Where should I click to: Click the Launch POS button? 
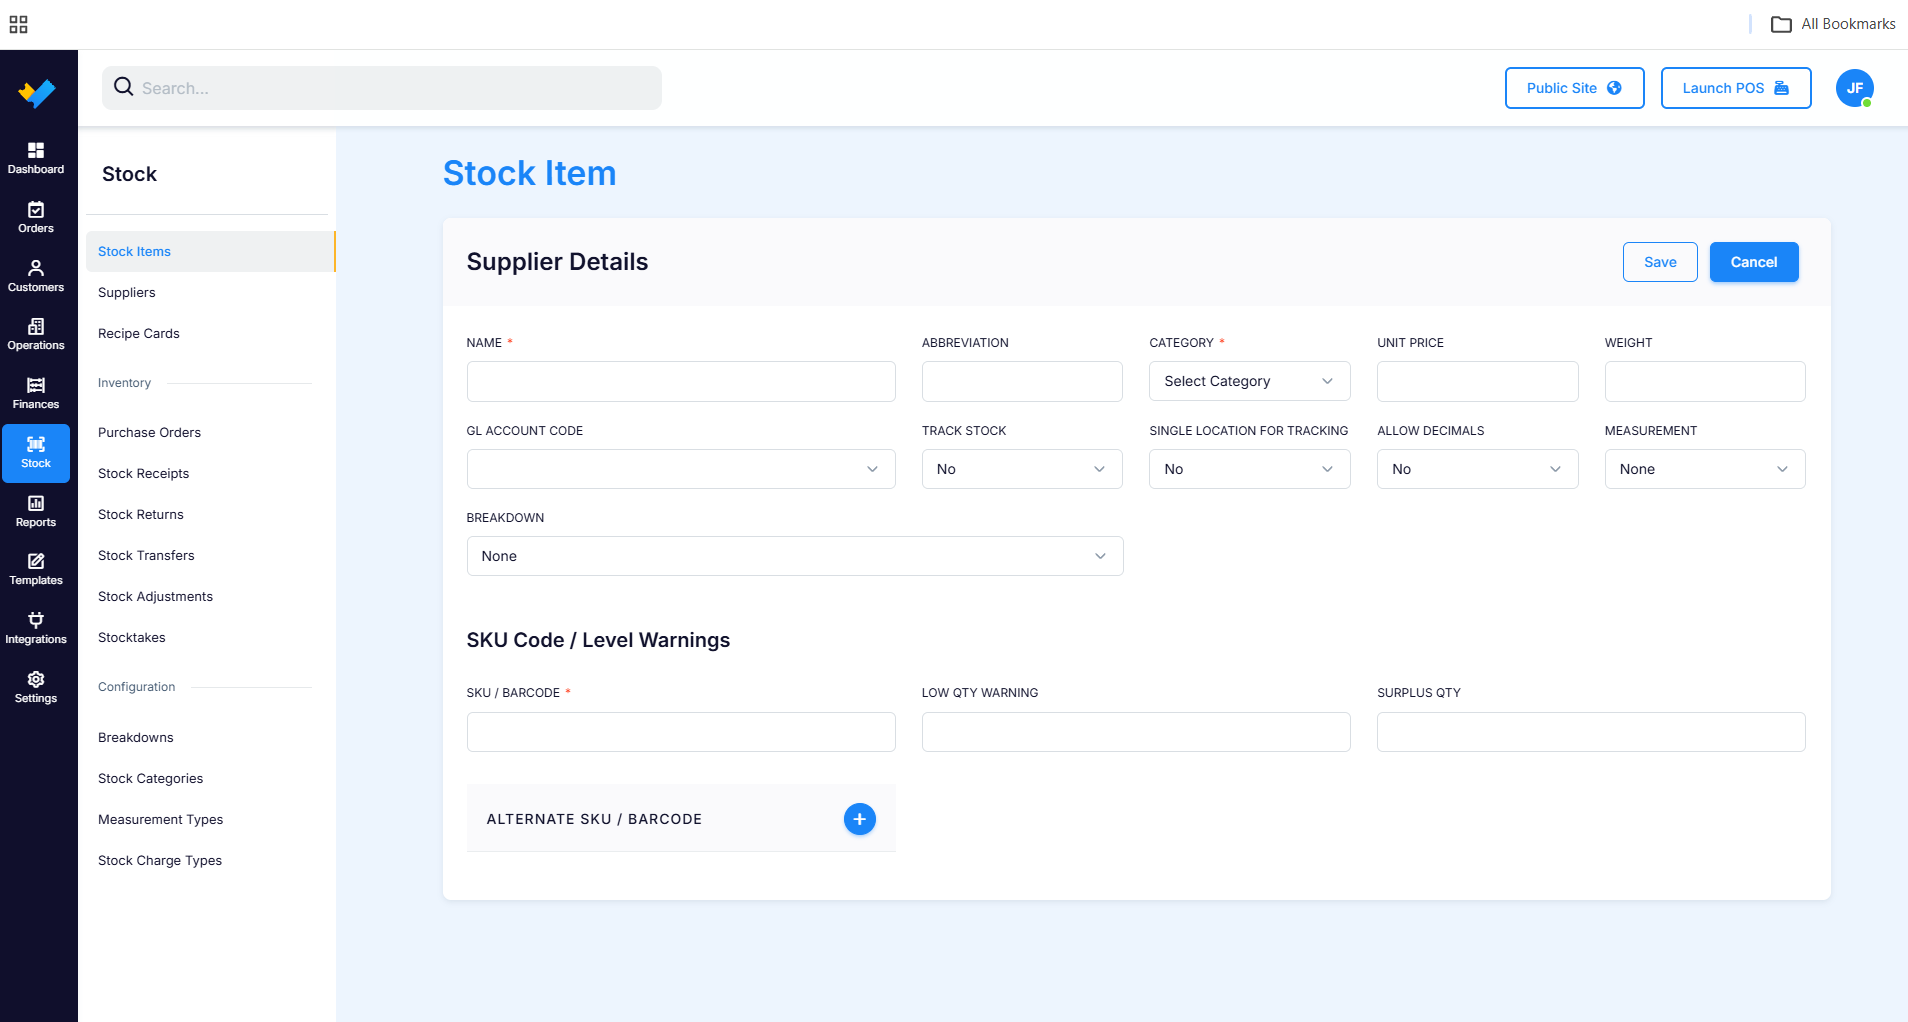click(x=1736, y=88)
